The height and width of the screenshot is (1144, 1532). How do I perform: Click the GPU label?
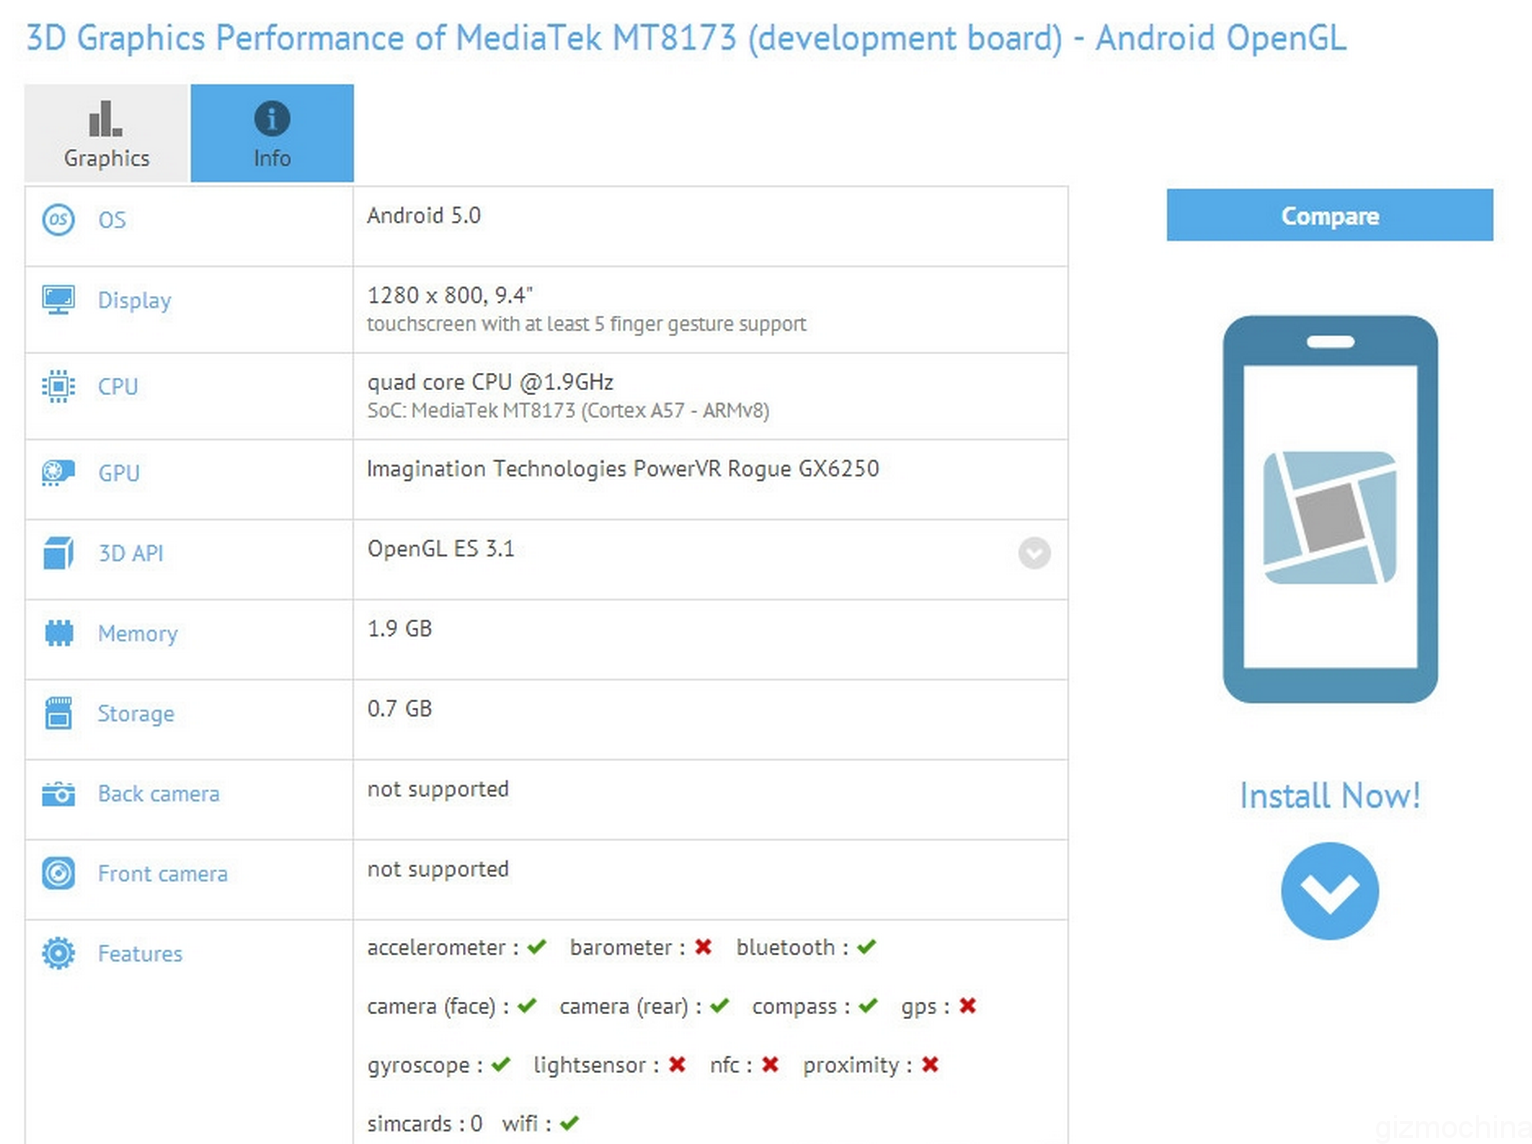pos(118,473)
